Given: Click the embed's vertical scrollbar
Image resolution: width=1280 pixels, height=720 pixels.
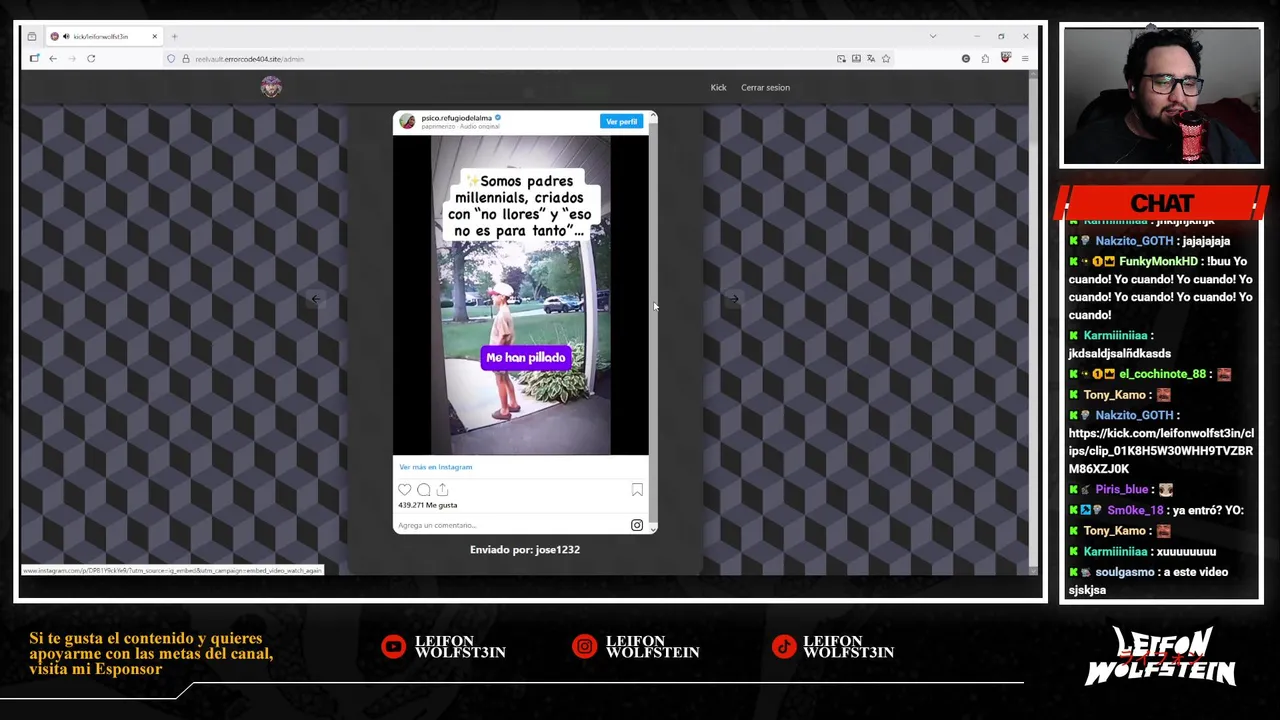Looking at the screenshot, I should tap(653, 320).
